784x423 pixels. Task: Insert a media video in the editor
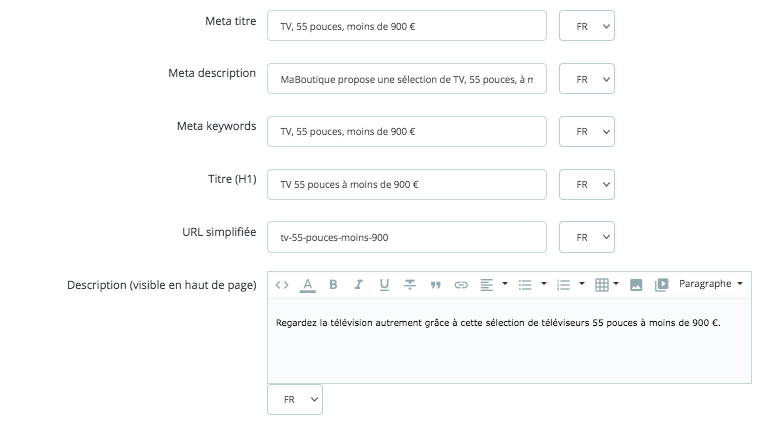(661, 285)
